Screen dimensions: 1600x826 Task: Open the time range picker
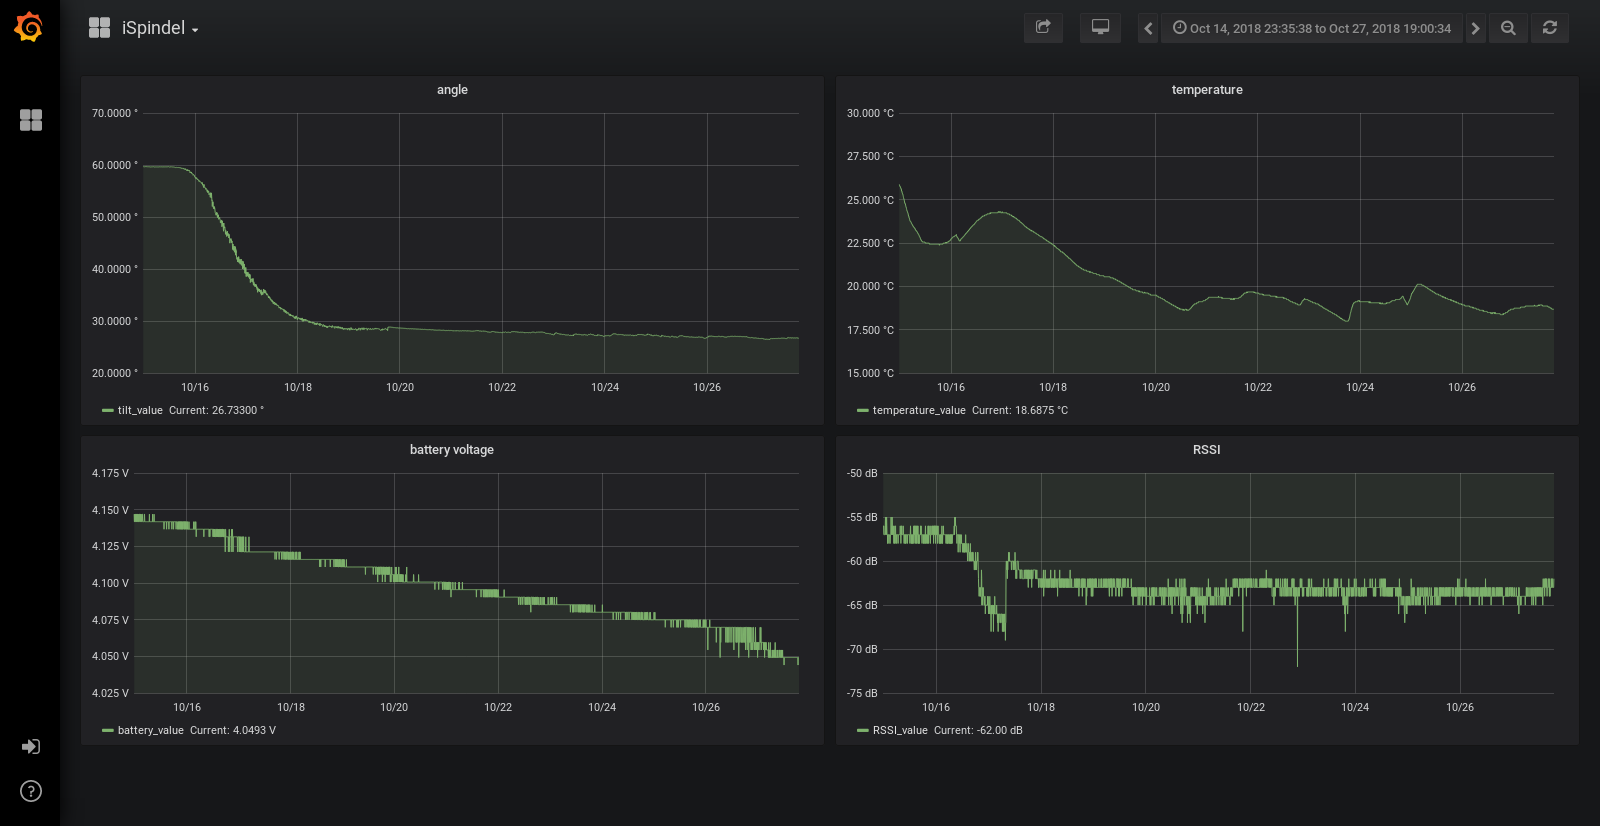[1311, 28]
